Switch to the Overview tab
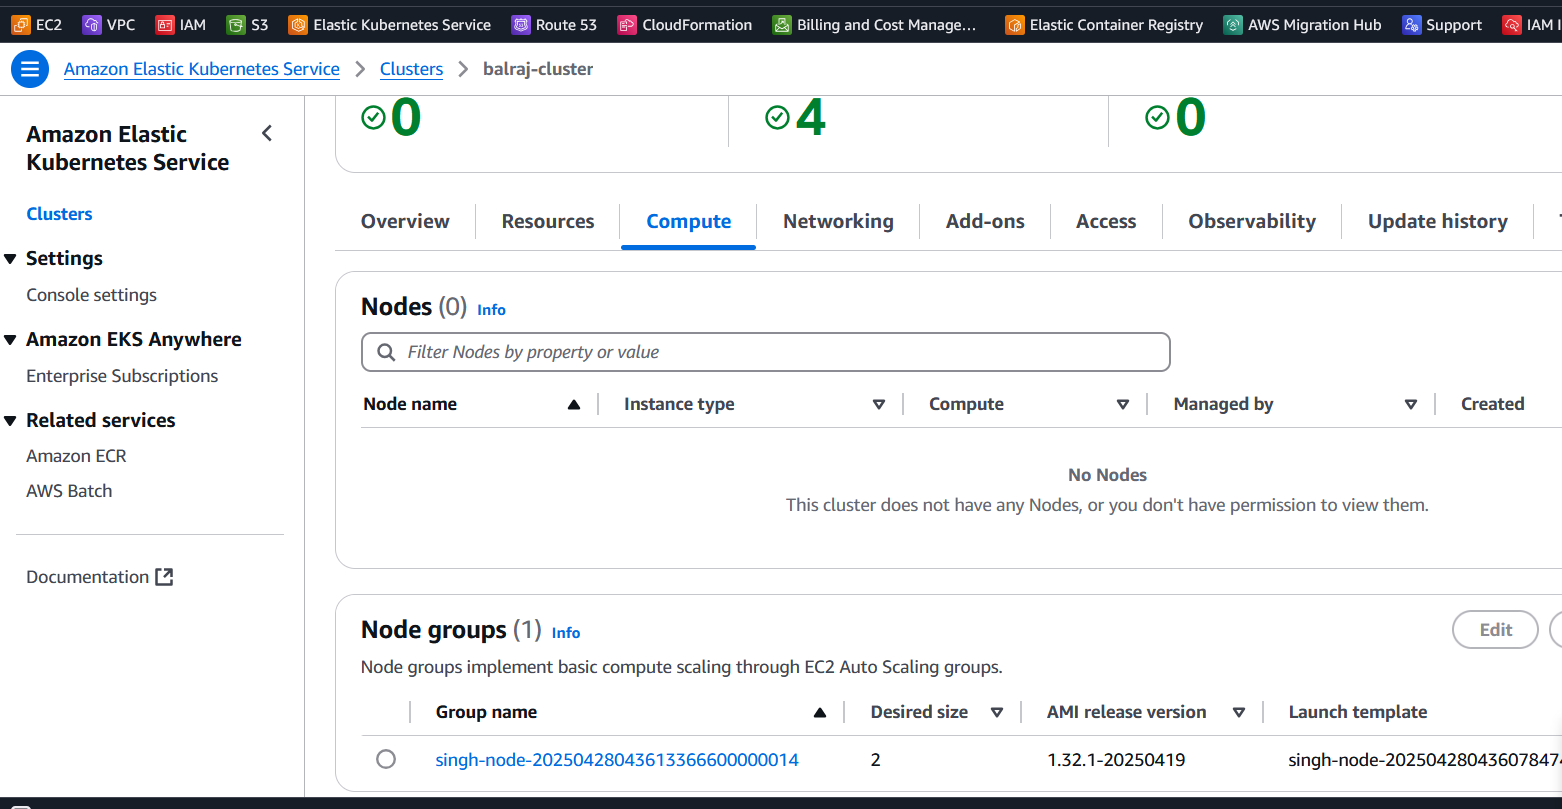Screen dimensions: 1562x809 pos(405,221)
